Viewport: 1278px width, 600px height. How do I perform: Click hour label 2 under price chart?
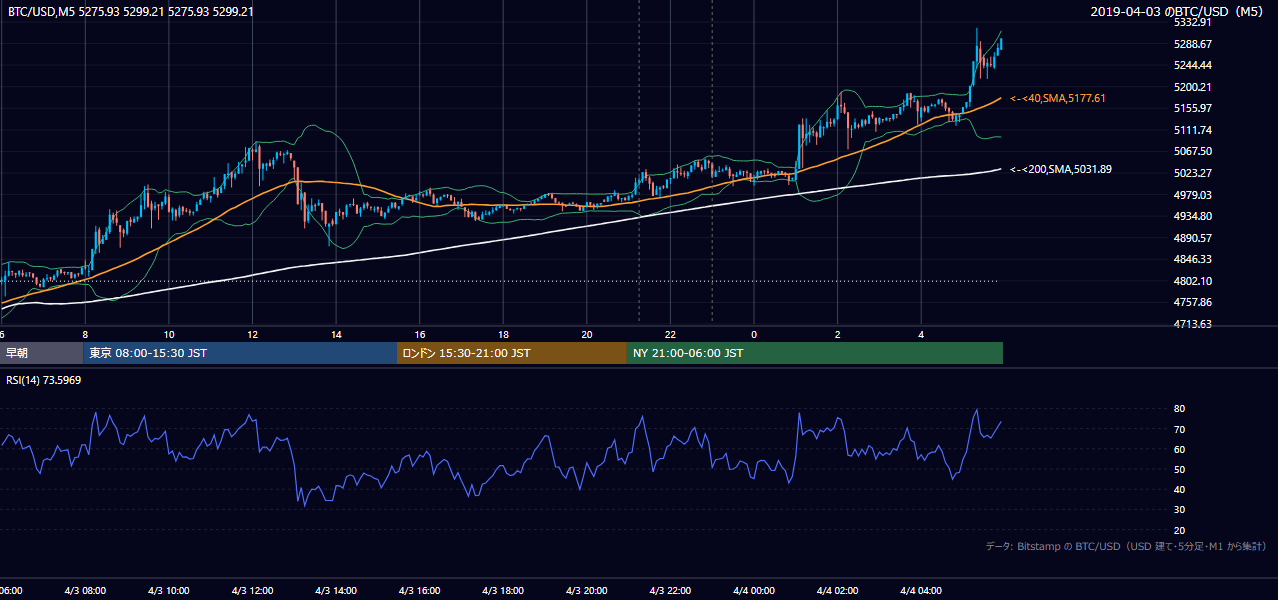pyautogui.click(x=837, y=334)
